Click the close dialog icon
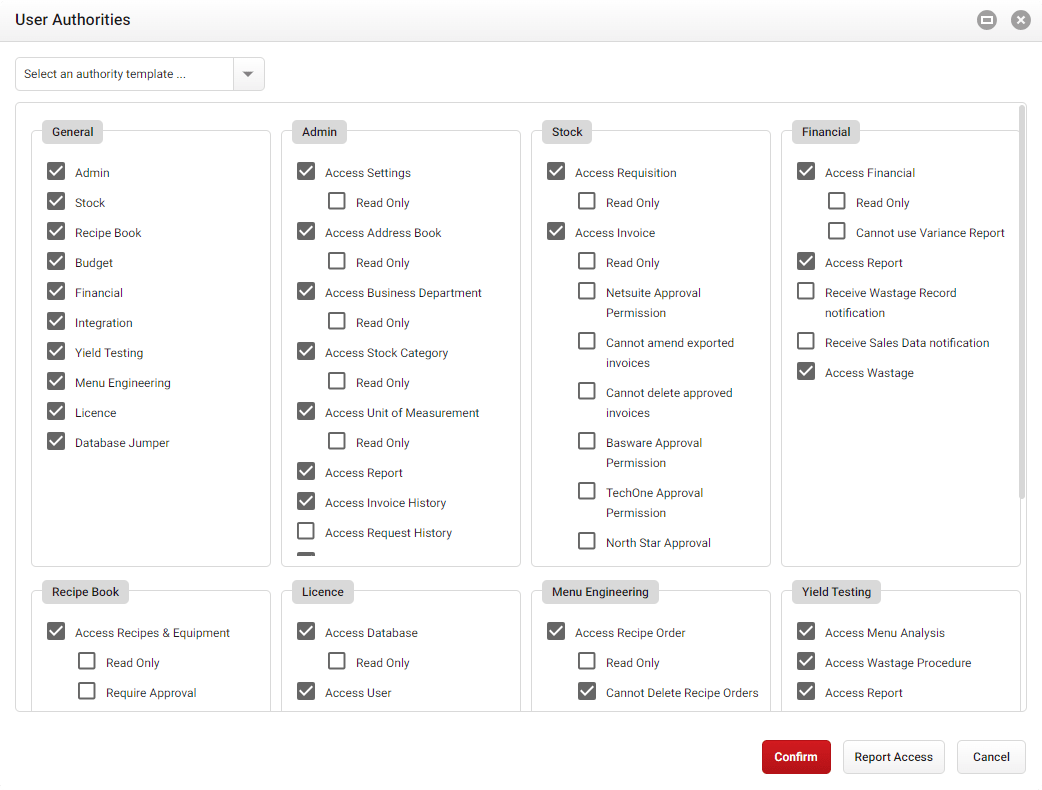The width and height of the screenshot is (1042, 790). pos(1021,20)
